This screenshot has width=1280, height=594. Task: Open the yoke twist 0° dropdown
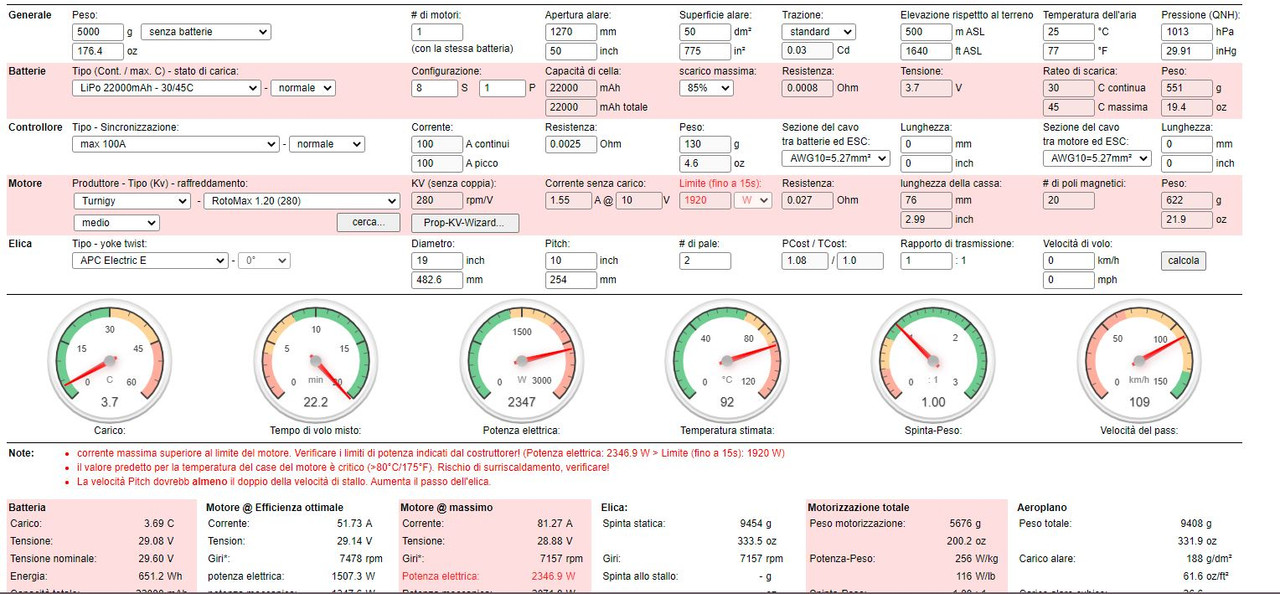264,260
